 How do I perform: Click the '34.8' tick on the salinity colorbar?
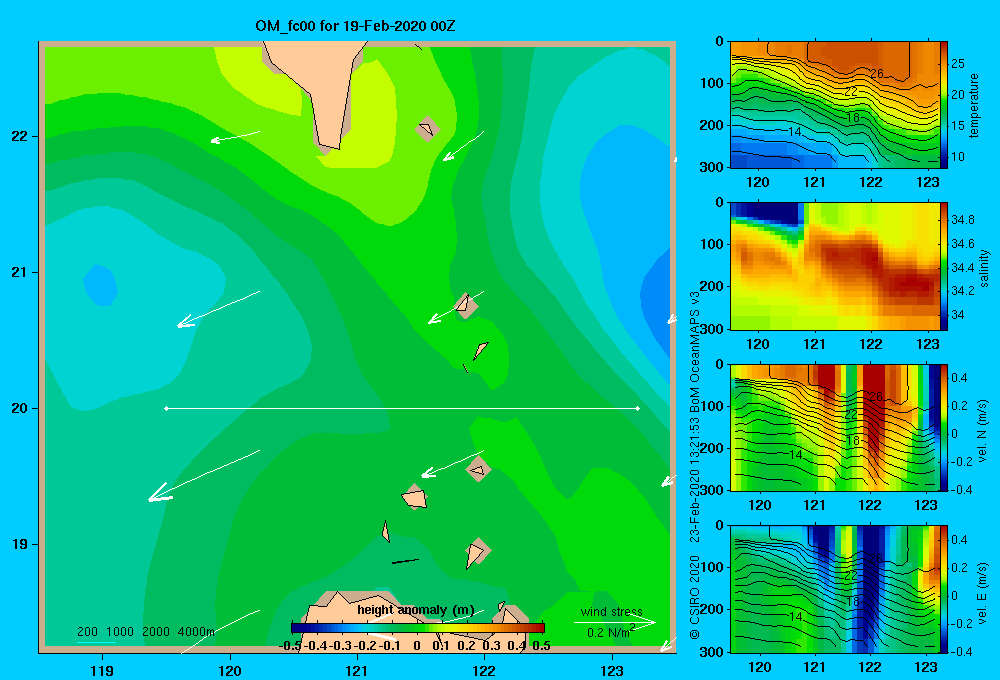click(962, 220)
